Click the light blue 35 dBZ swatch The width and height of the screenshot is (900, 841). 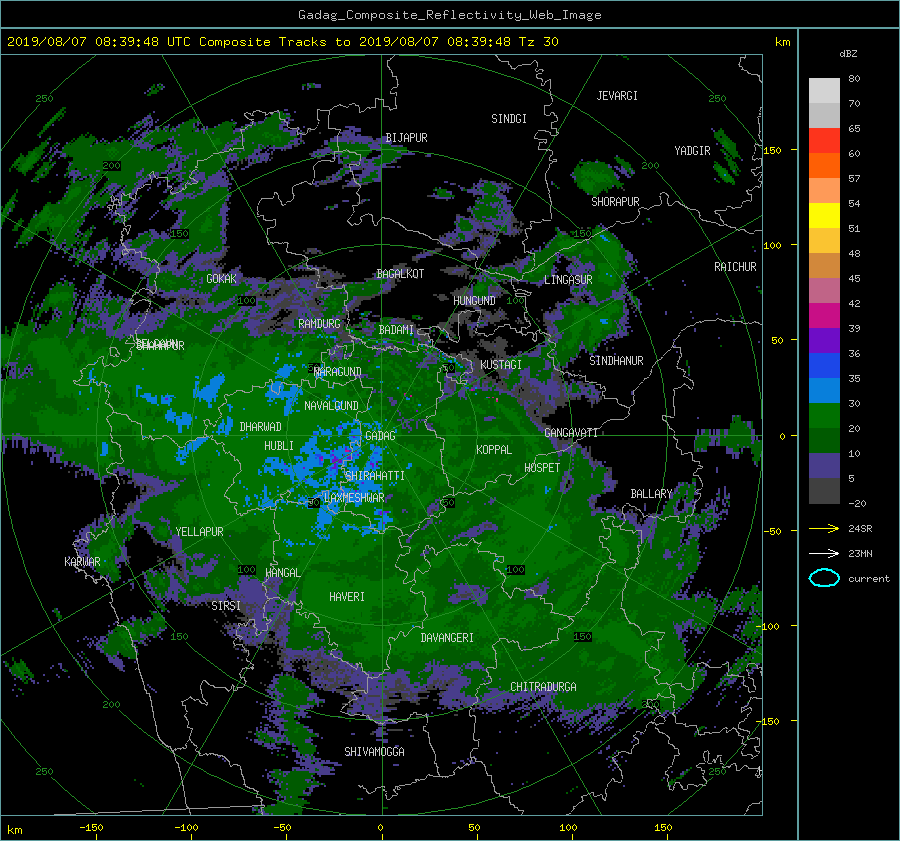click(824, 390)
